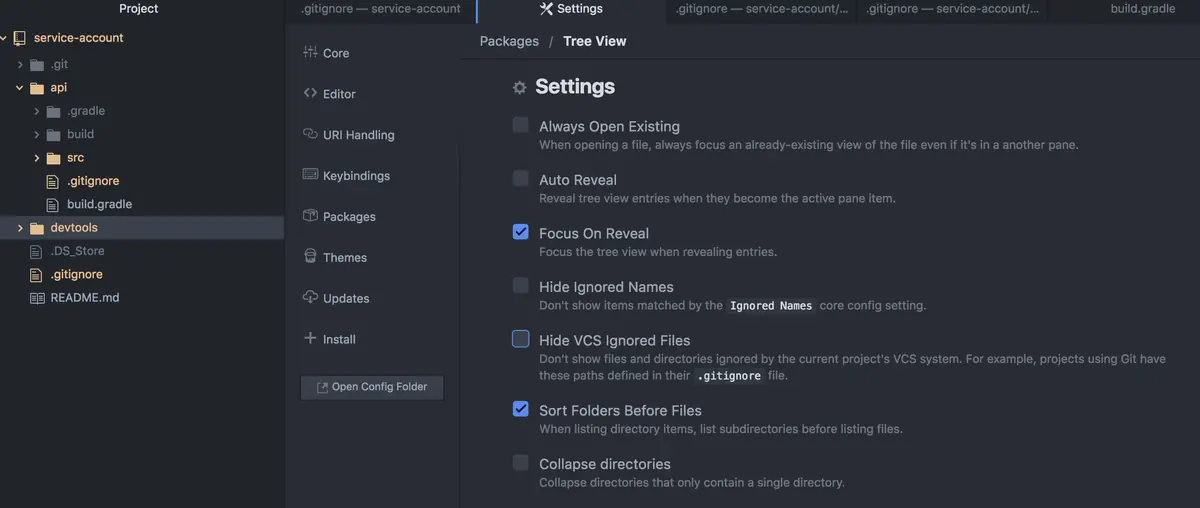Switch to the Settings tab

click(571, 9)
